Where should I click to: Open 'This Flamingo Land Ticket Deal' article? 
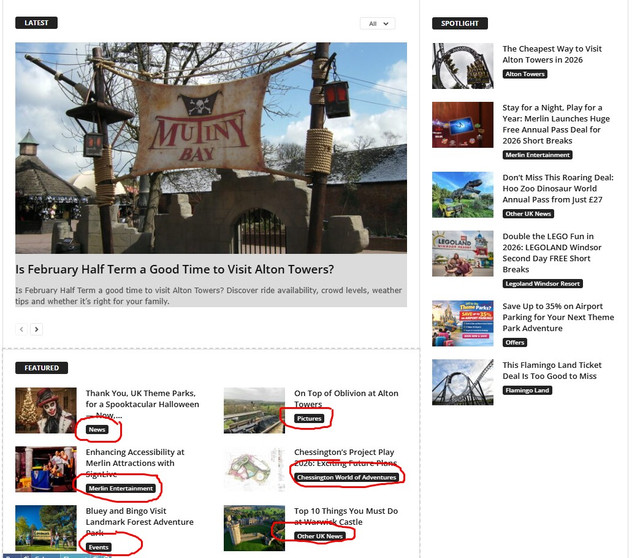click(x=552, y=371)
